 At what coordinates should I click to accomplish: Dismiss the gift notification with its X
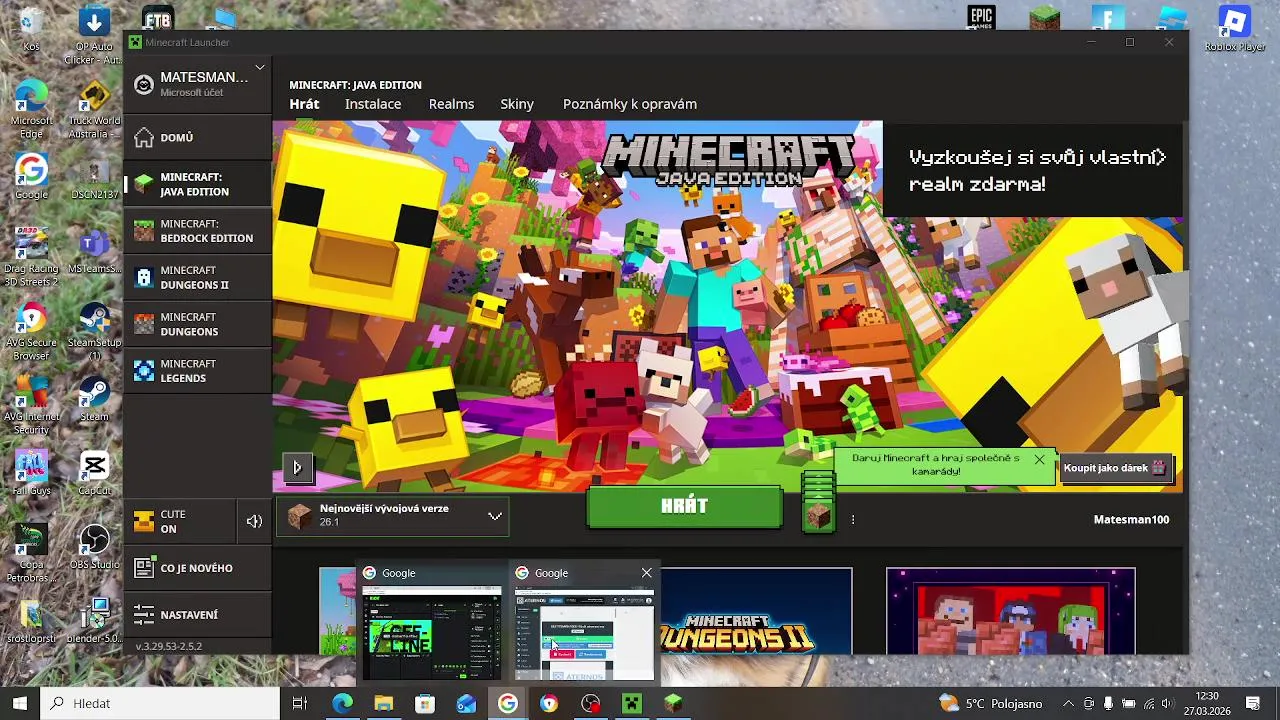click(x=1039, y=460)
